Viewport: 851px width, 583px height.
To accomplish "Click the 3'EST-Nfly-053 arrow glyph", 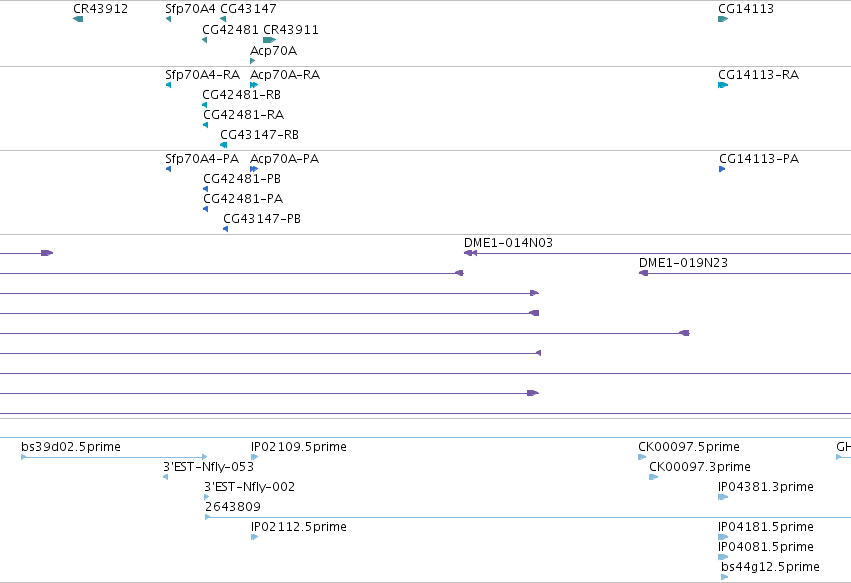I will (166, 477).
